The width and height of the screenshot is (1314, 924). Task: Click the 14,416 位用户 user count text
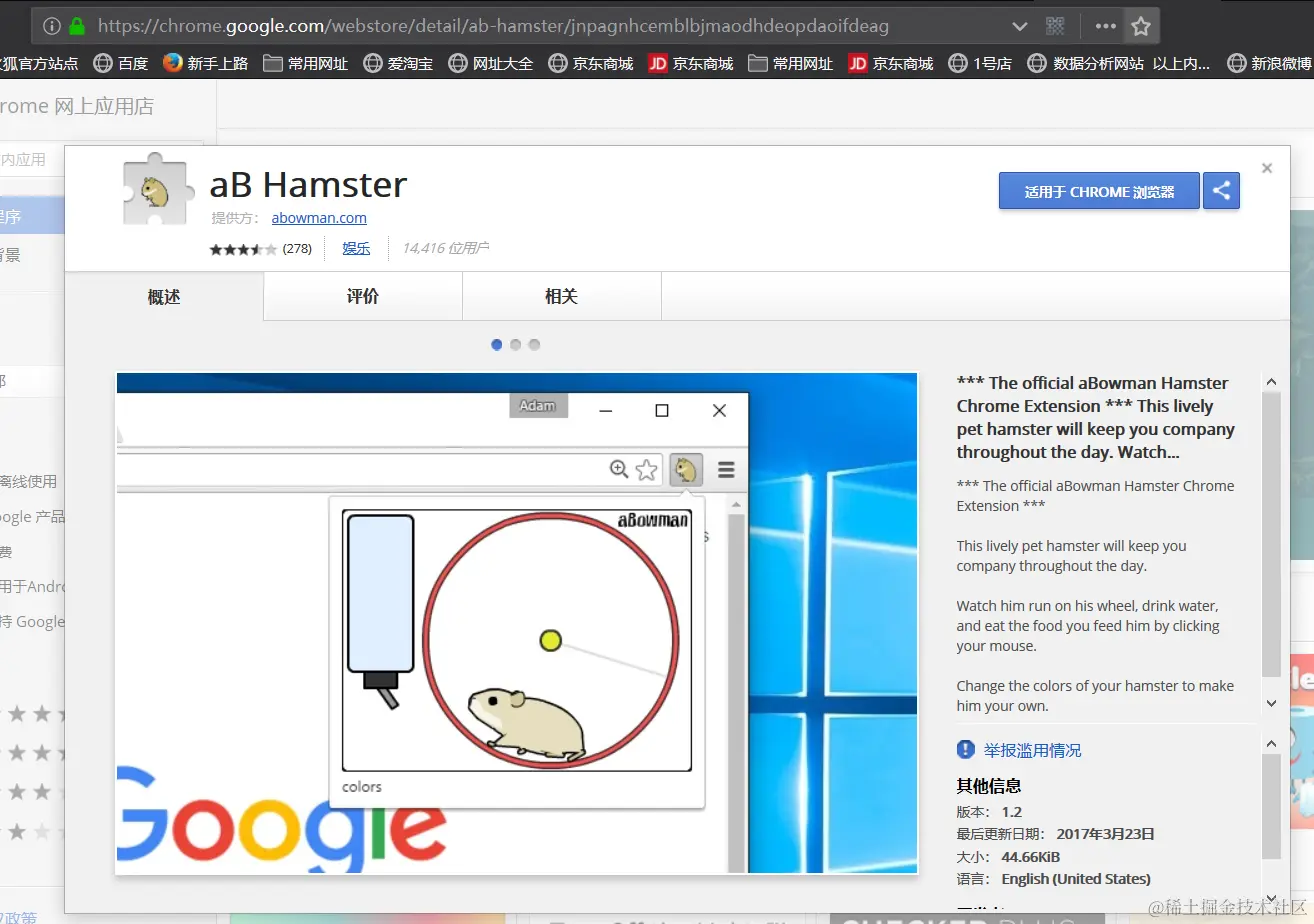coord(445,248)
